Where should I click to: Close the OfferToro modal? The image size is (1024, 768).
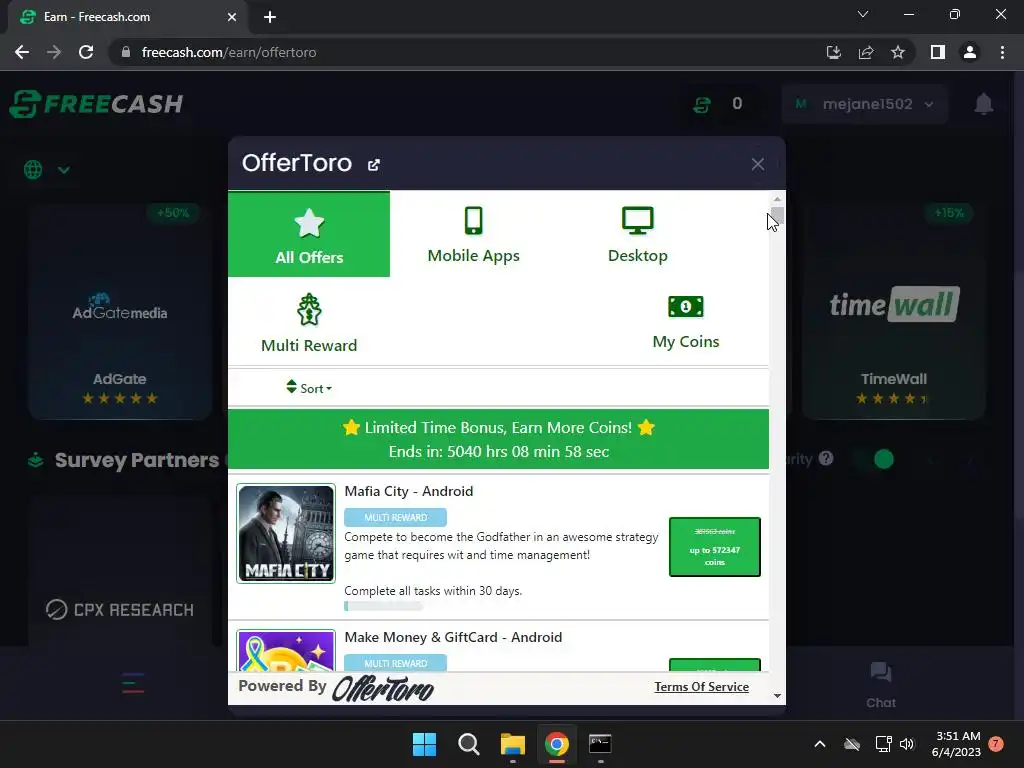click(x=758, y=164)
